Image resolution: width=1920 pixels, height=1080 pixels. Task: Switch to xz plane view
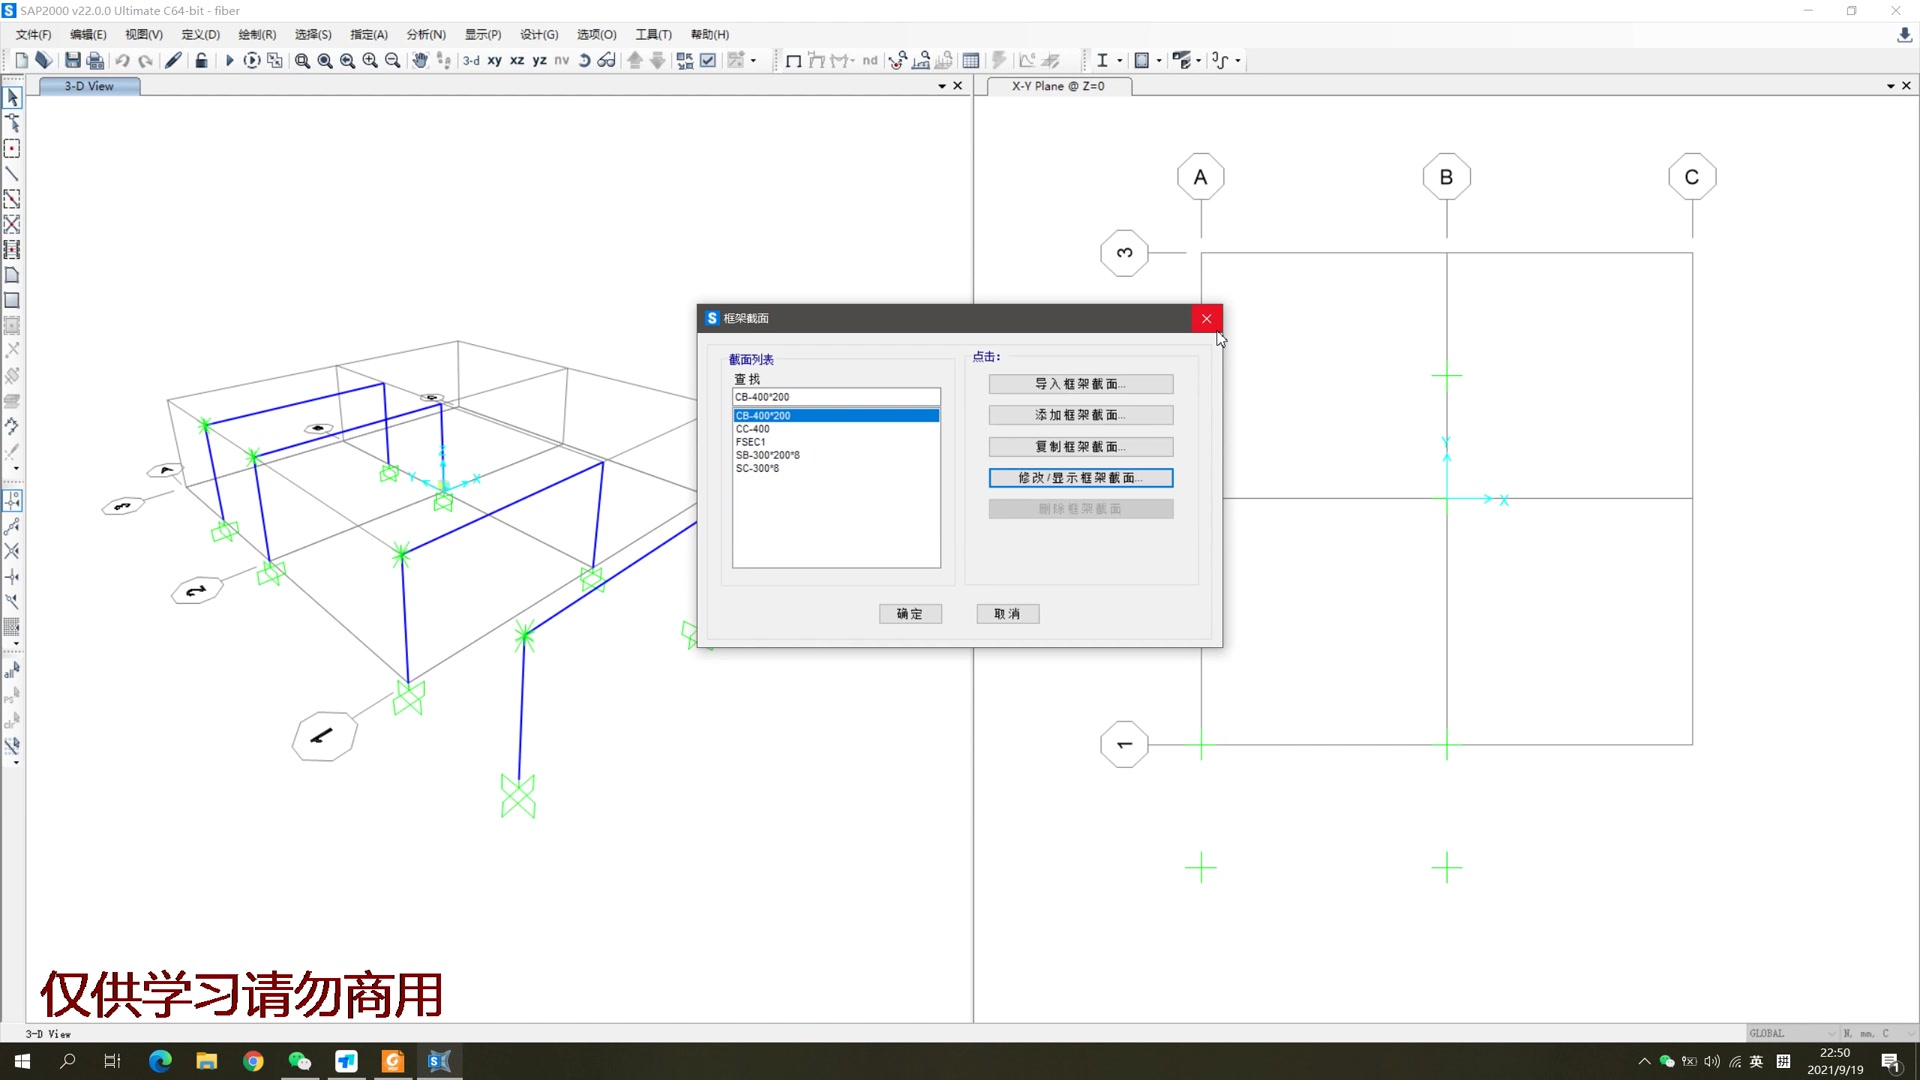tap(517, 61)
